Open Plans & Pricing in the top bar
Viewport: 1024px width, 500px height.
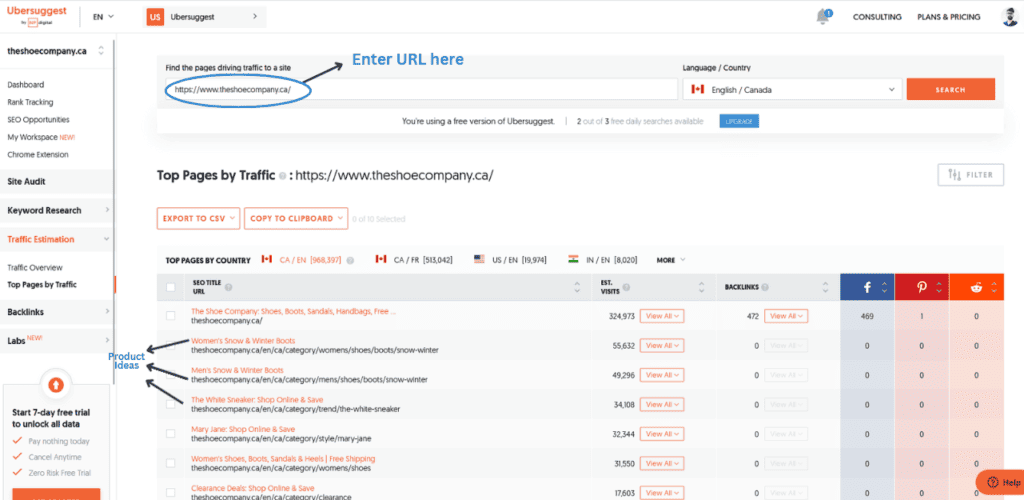coord(948,17)
